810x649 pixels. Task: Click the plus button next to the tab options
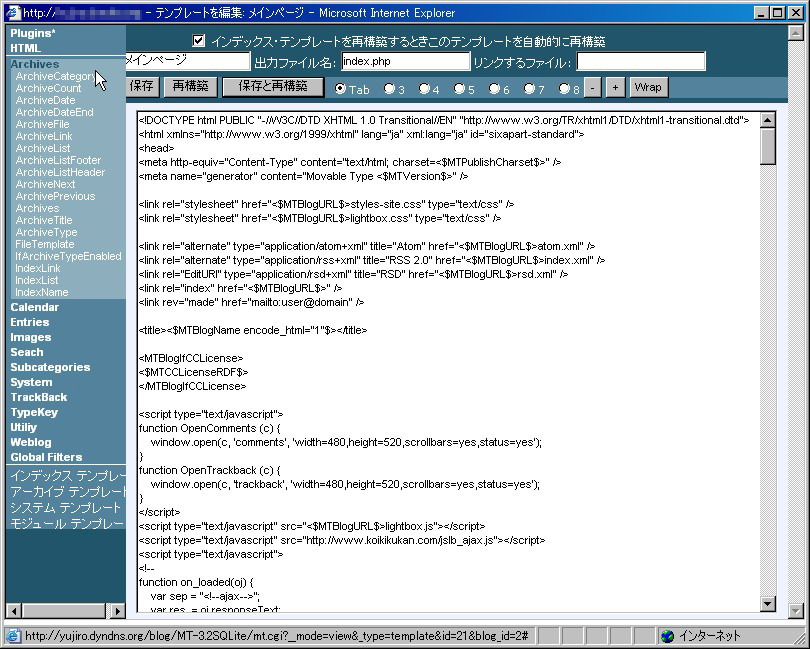point(615,87)
